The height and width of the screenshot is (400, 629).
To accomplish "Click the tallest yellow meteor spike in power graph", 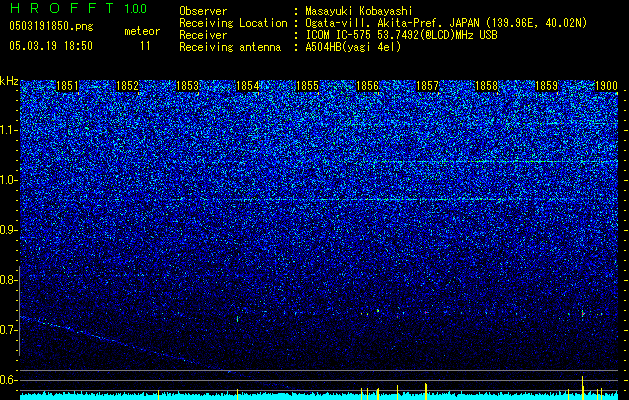I will (582, 388).
